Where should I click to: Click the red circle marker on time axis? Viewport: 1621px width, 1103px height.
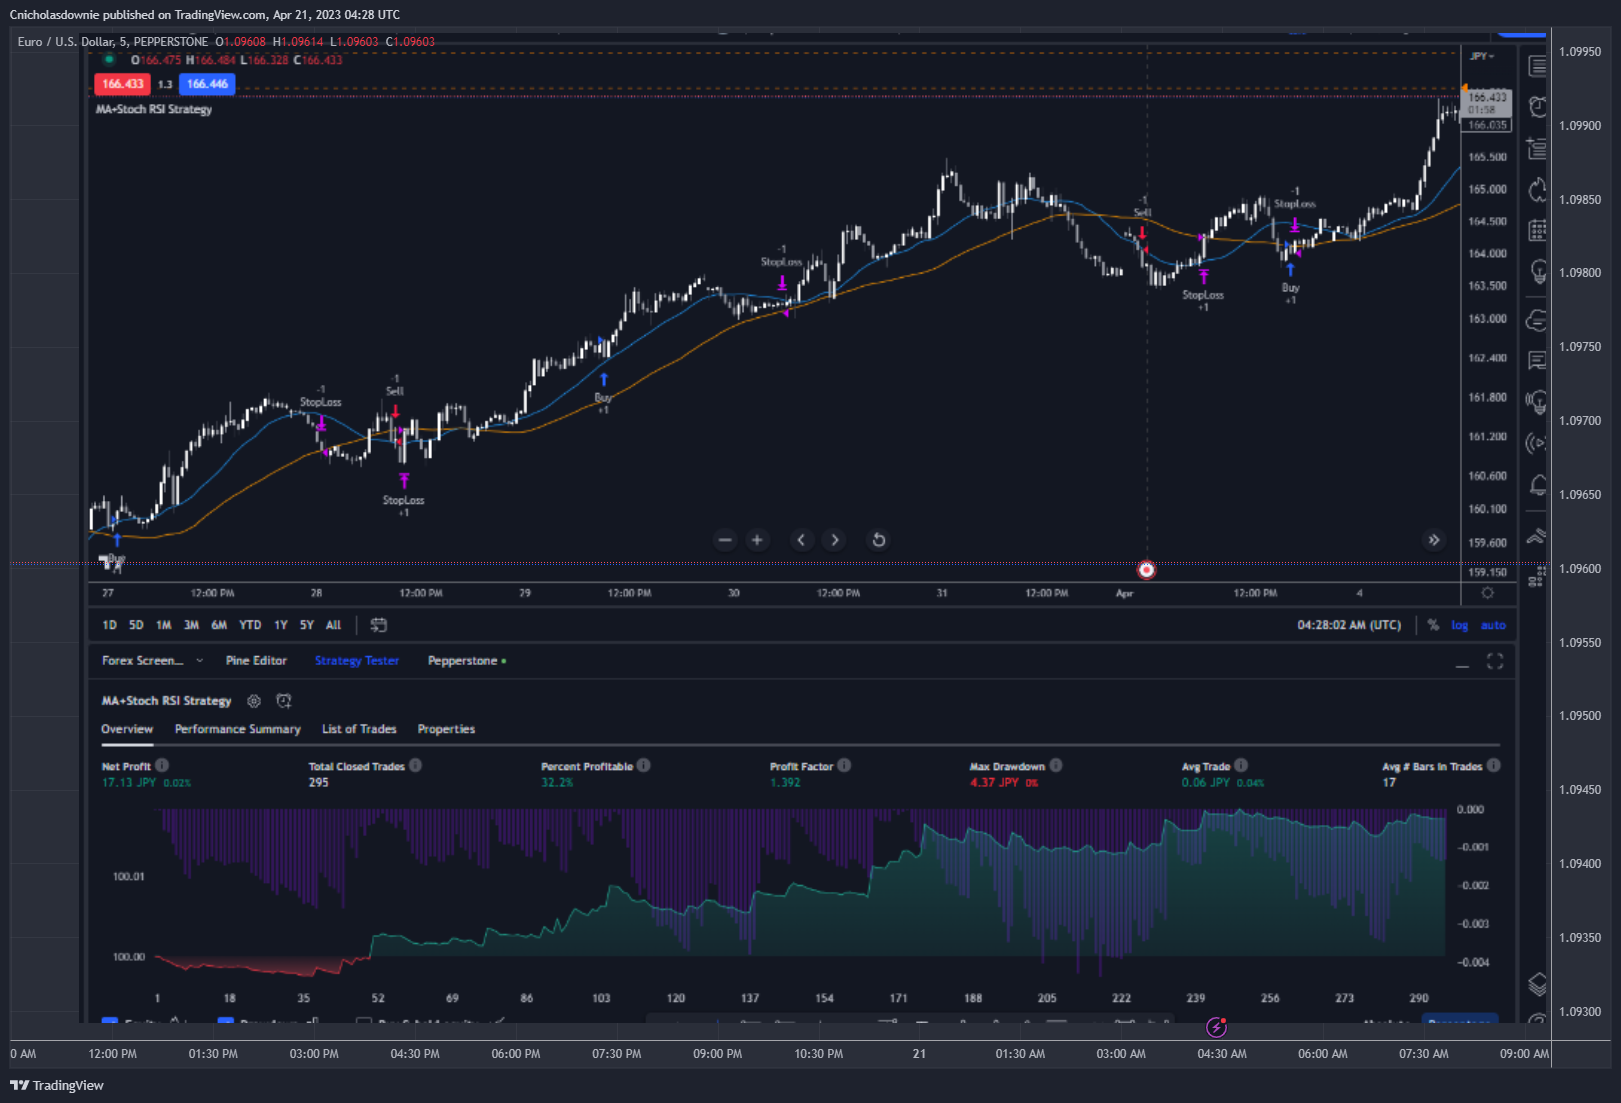(x=1146, y=570)
